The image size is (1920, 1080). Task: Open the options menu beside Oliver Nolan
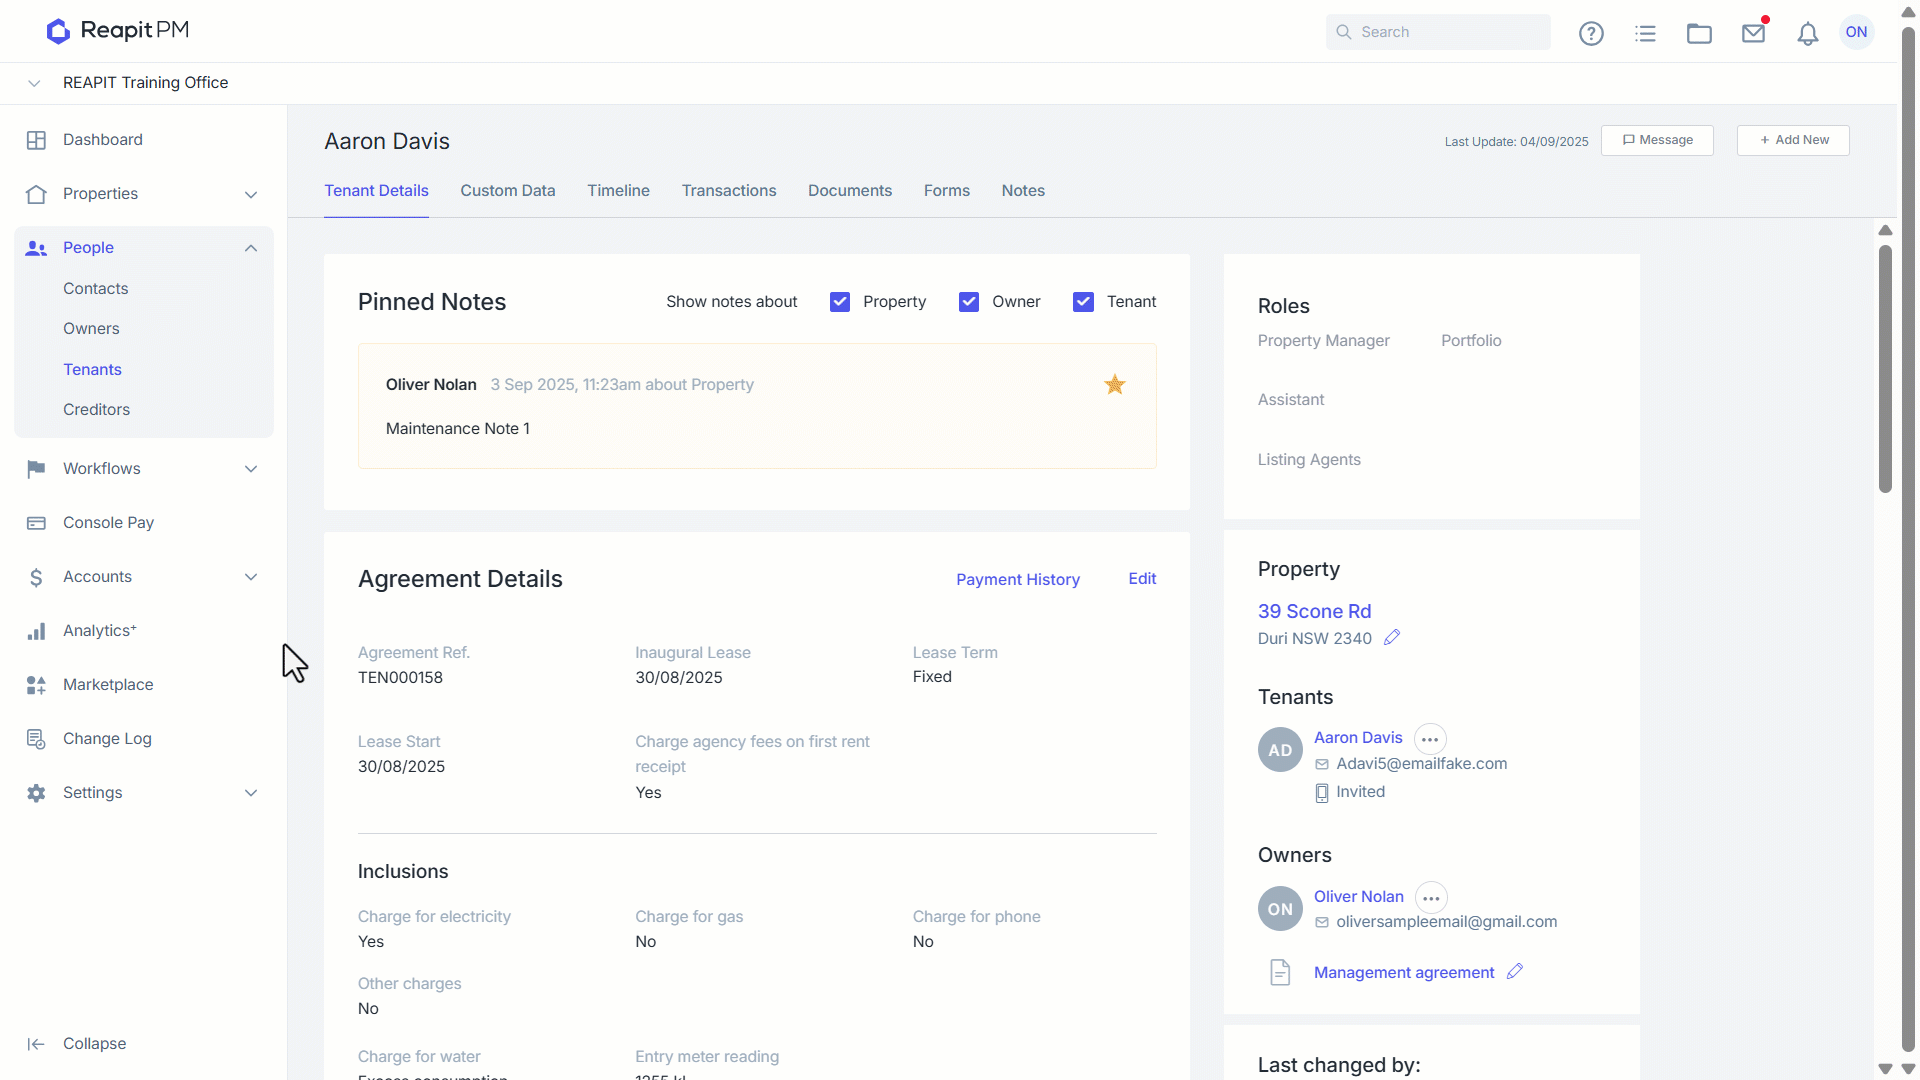pos(1431,898)
